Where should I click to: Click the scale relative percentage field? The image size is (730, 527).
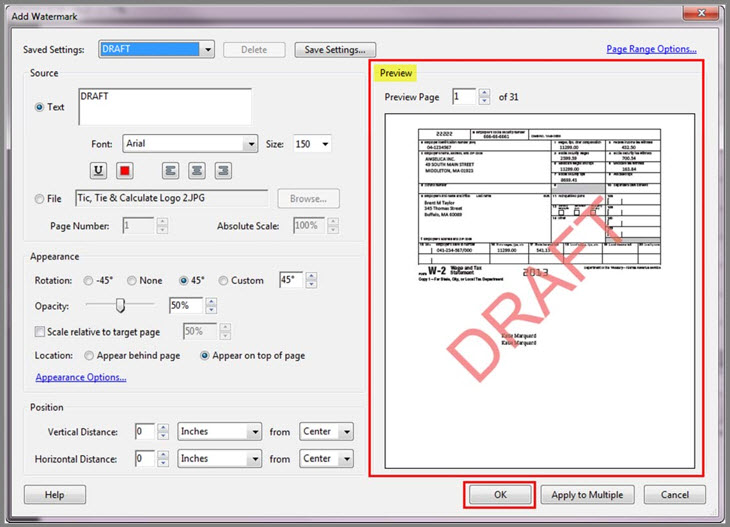coord(200,331)
